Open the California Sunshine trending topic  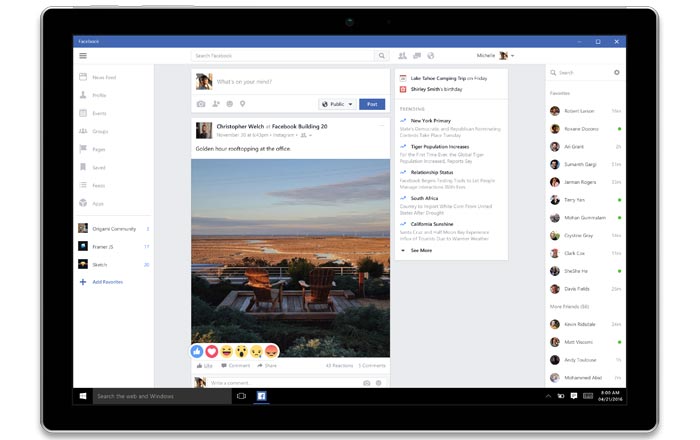tap(432, 224)
